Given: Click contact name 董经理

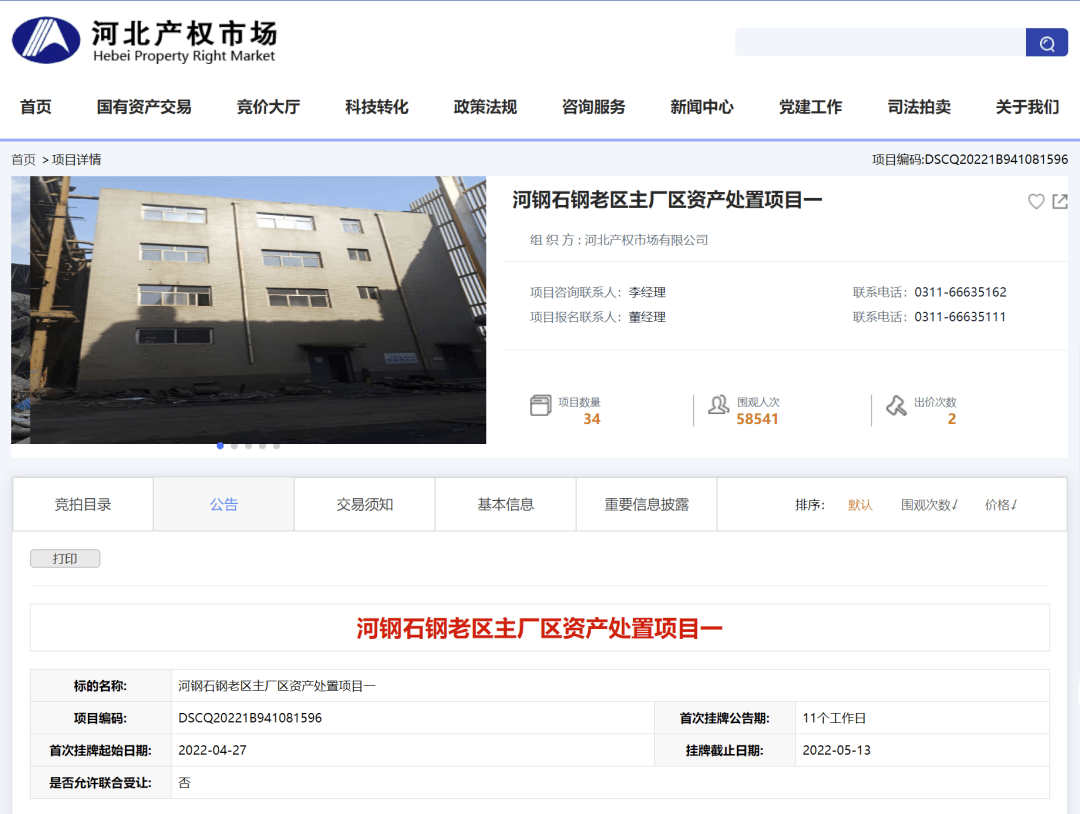Looking at the screenshot, I should tap(647, 317).
